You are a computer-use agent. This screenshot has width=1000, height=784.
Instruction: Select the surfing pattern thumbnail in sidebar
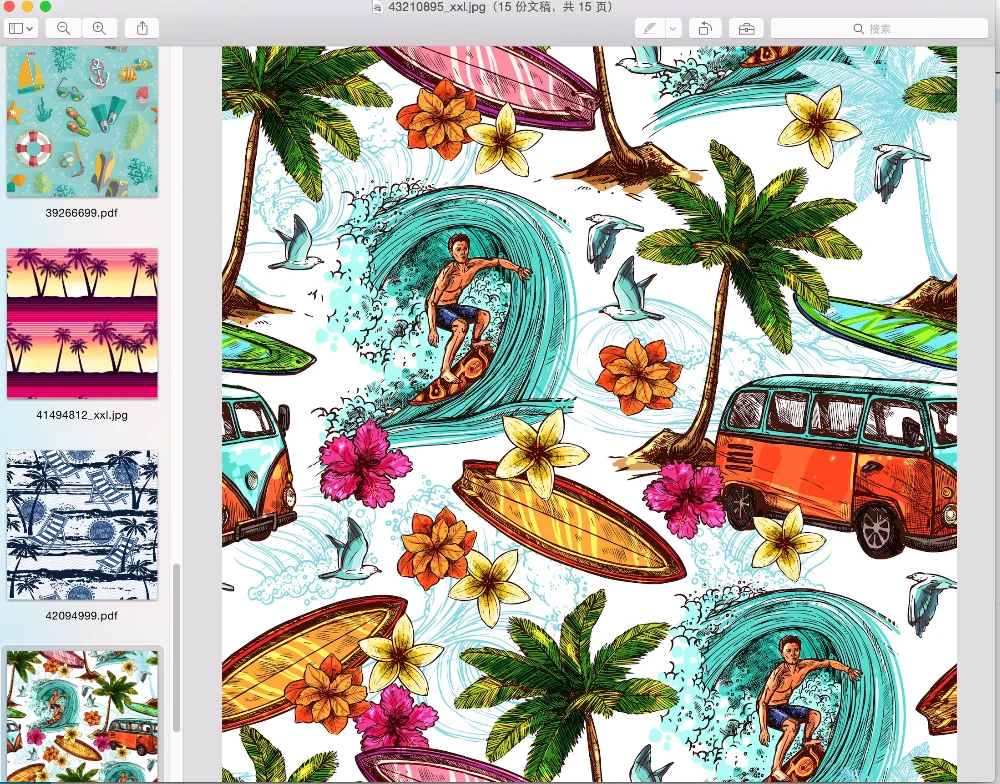click(82, 716)
